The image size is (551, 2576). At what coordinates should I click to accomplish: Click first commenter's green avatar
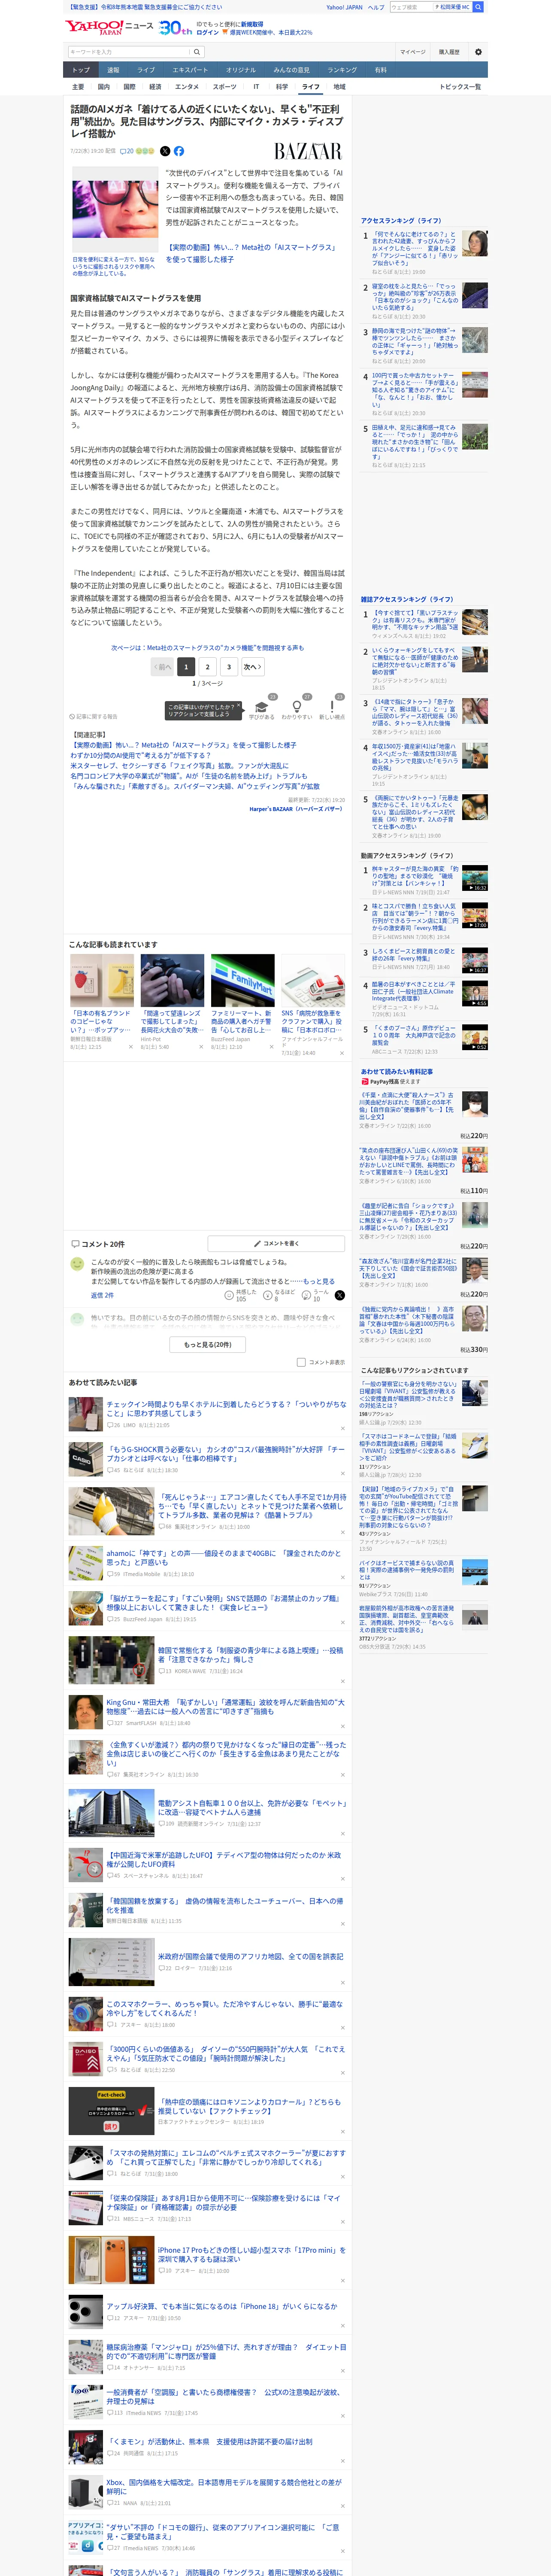pyautogui.click(x=77, y=1264)
